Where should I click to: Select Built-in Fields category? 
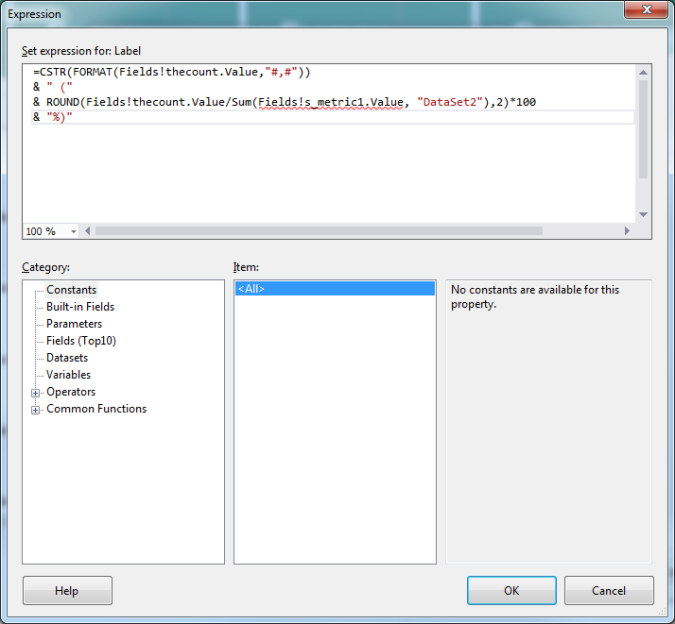click(80, 307)
